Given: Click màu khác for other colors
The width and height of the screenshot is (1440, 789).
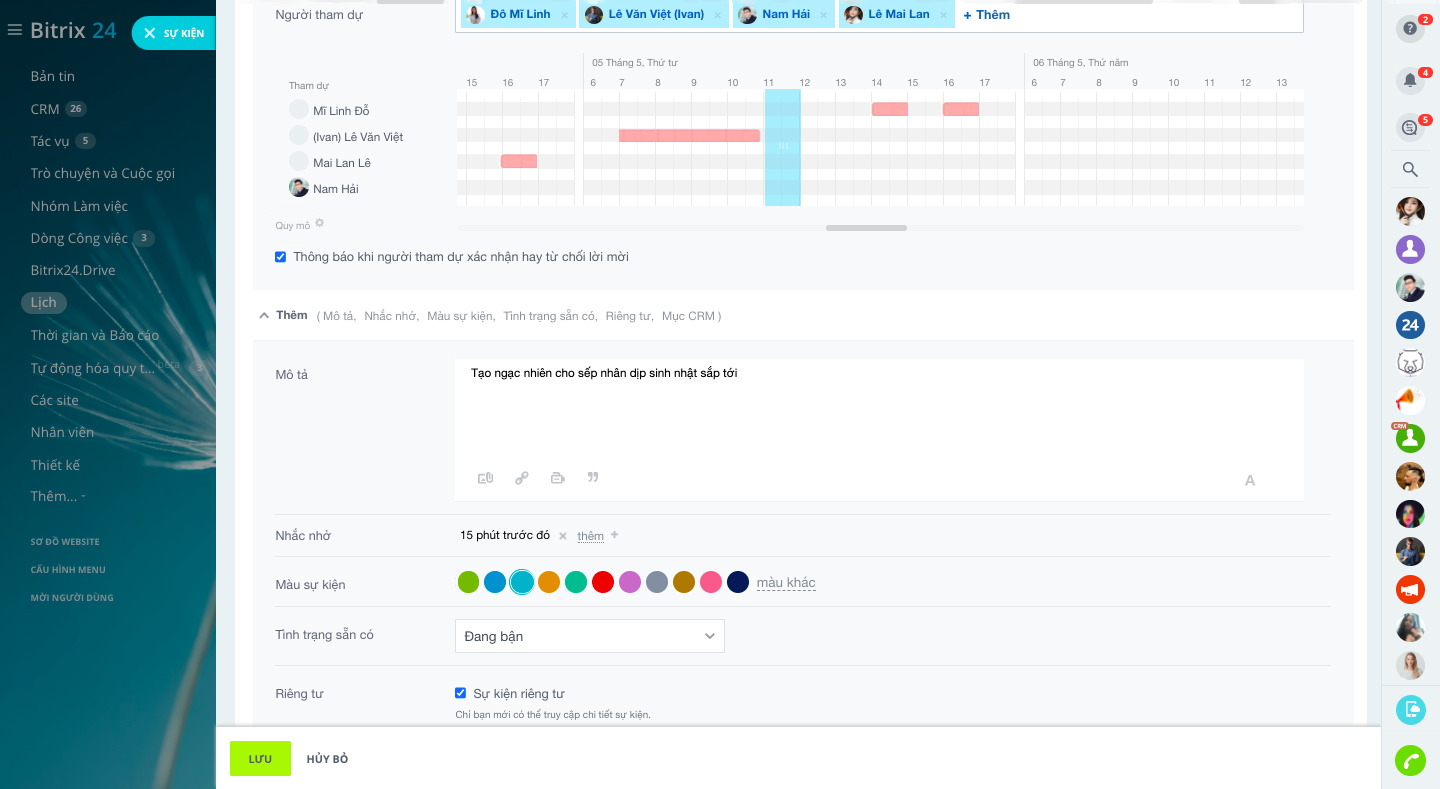Looking at the screenshot, I should [786, 583].
